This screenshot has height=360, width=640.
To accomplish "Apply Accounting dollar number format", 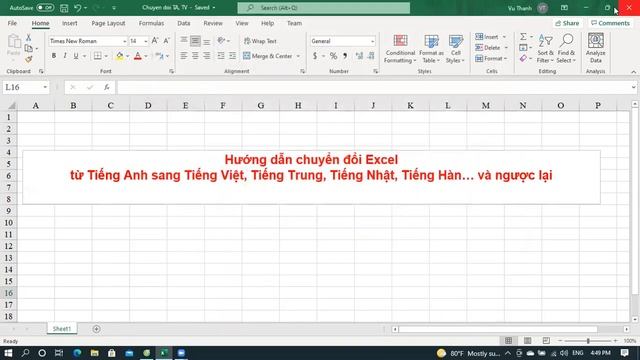I will [x=315, y=56].
